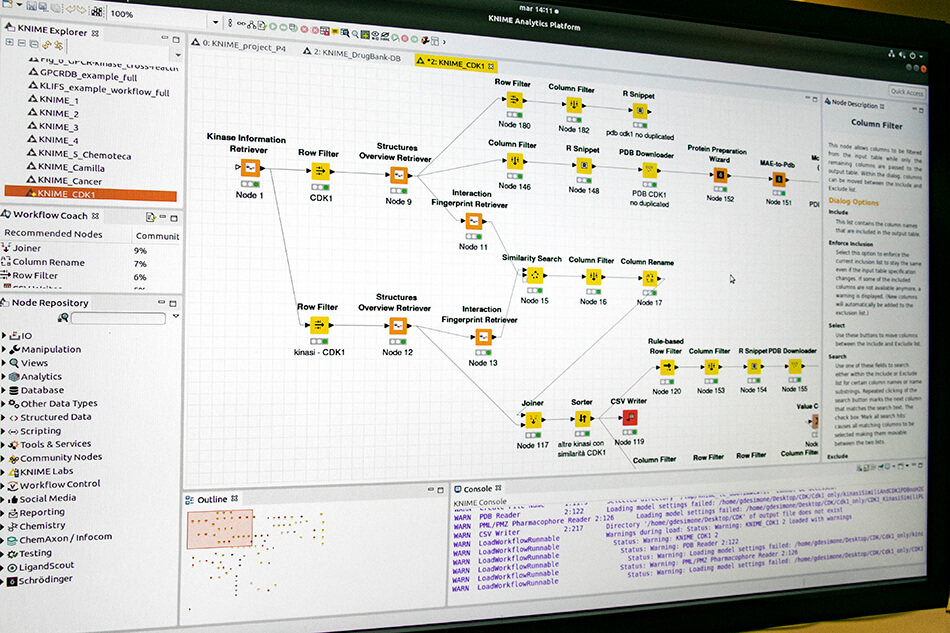This screenshot has width=950, height=633.
Task: Click the highlighted viewport in the Outline
Action: 220,529
